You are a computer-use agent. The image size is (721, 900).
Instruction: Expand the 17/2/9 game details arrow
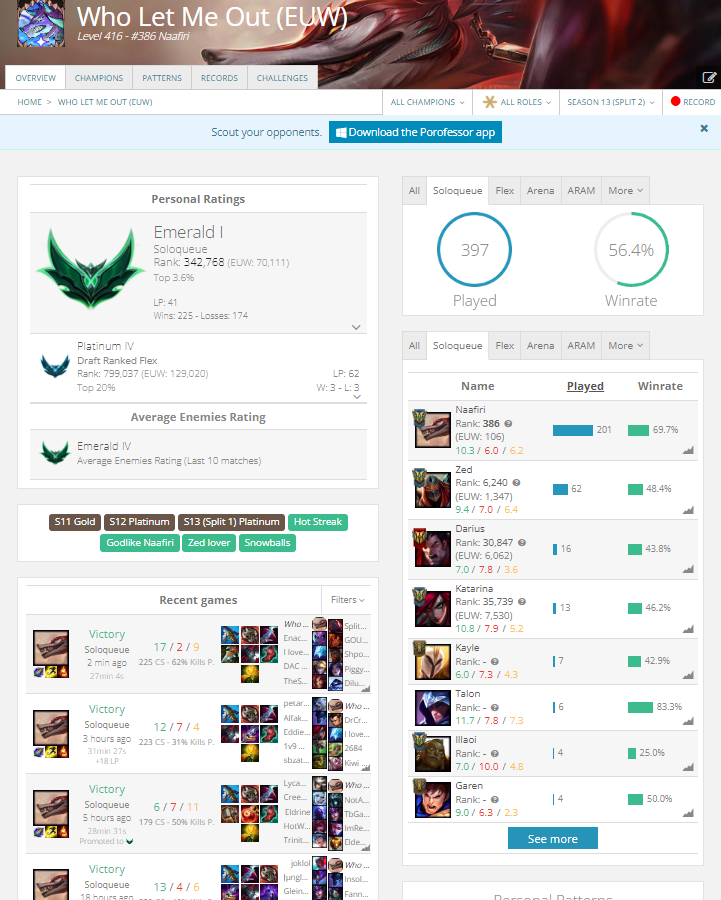click(x=366, y=688)
